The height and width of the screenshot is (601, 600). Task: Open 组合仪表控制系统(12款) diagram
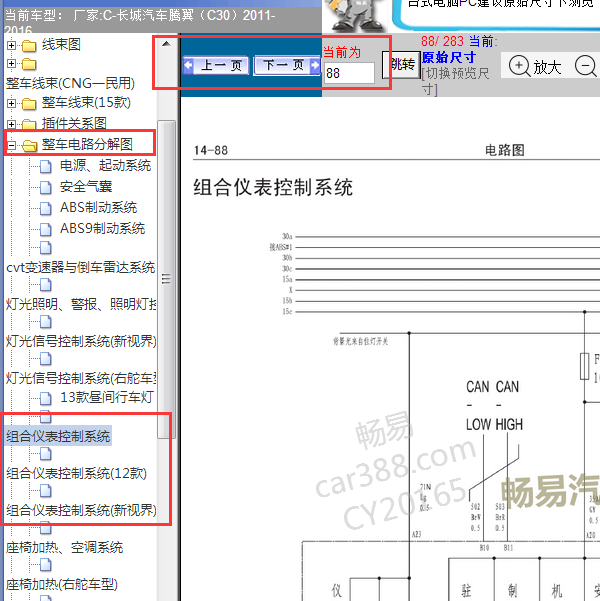(76, 473)
